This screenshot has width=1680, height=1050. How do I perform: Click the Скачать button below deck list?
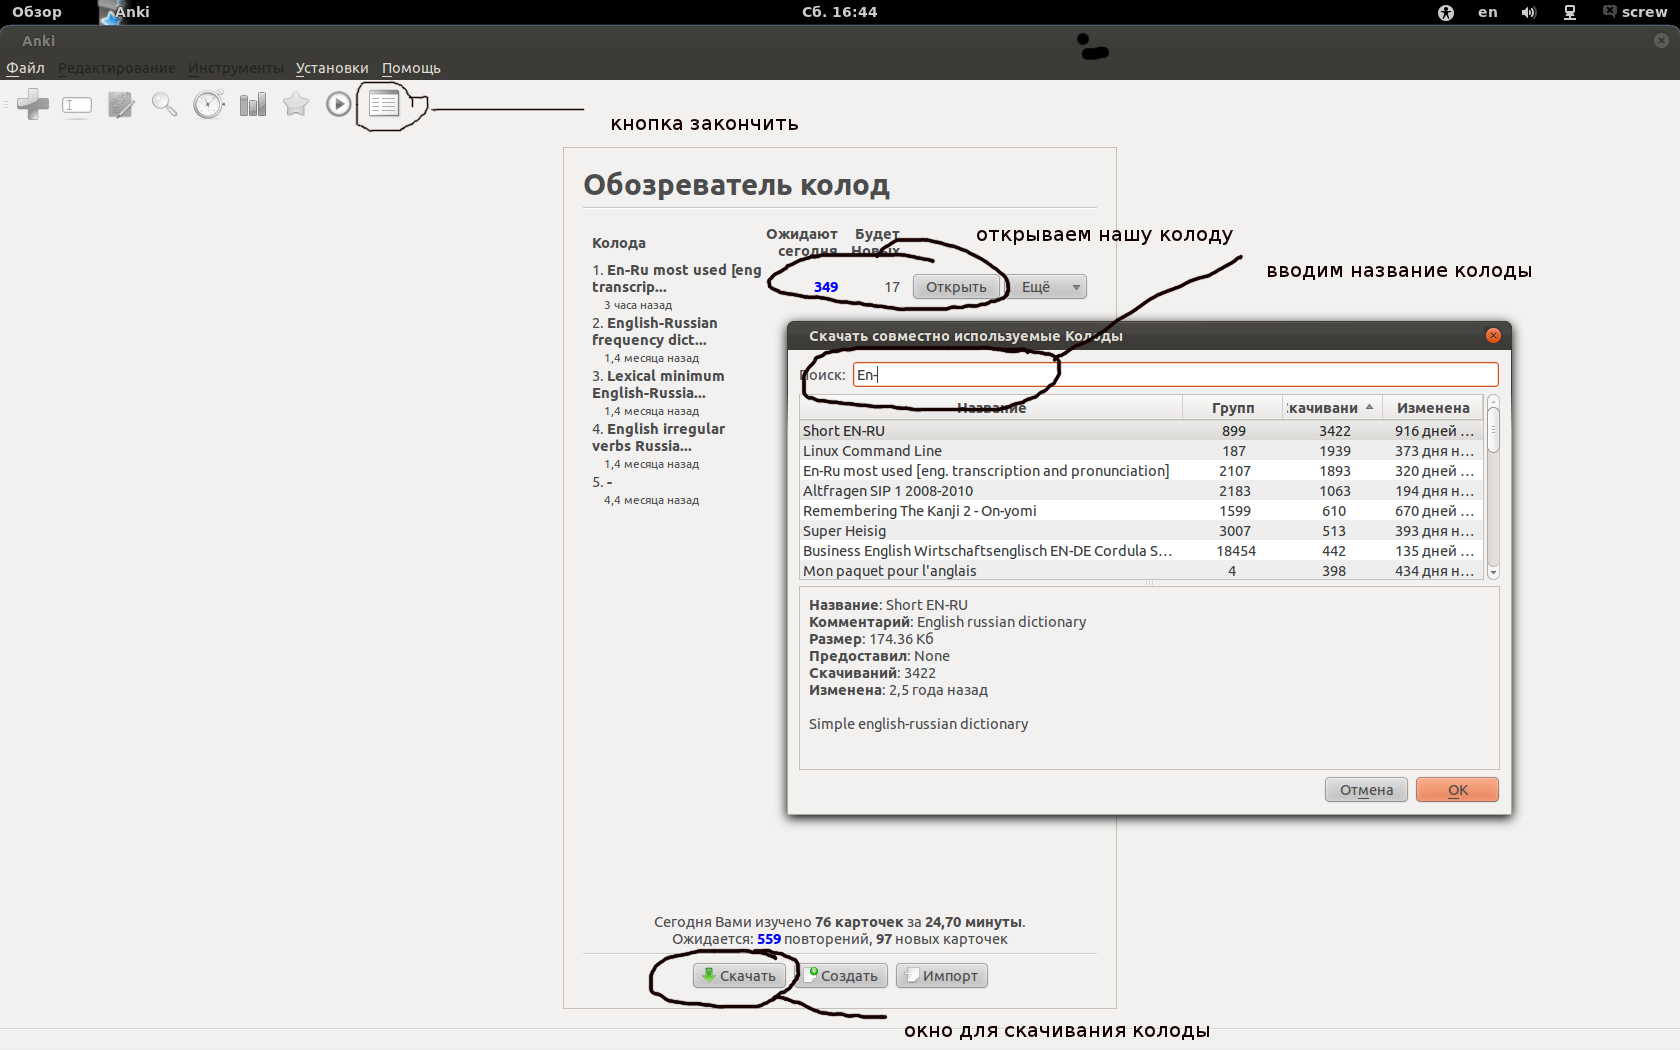click(740, 976)
